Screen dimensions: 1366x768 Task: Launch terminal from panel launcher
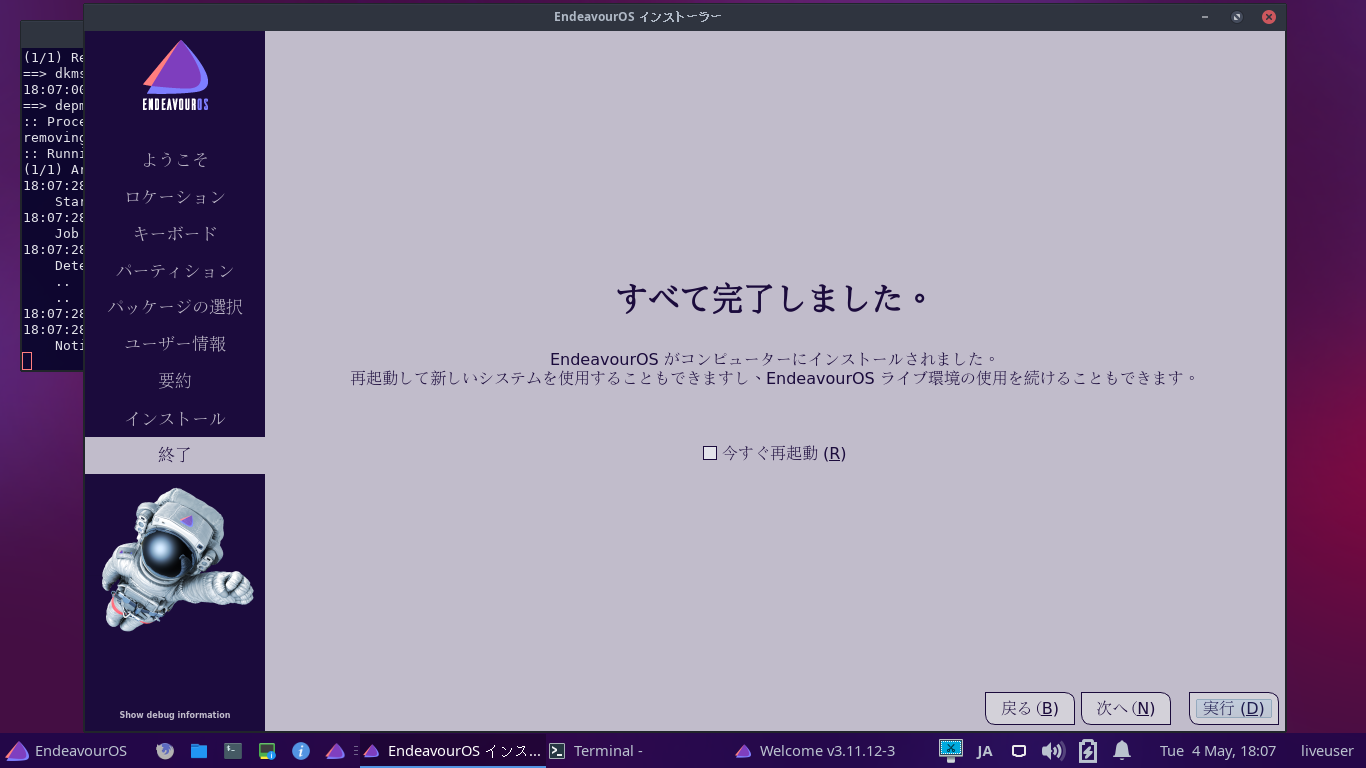point(233,751)
